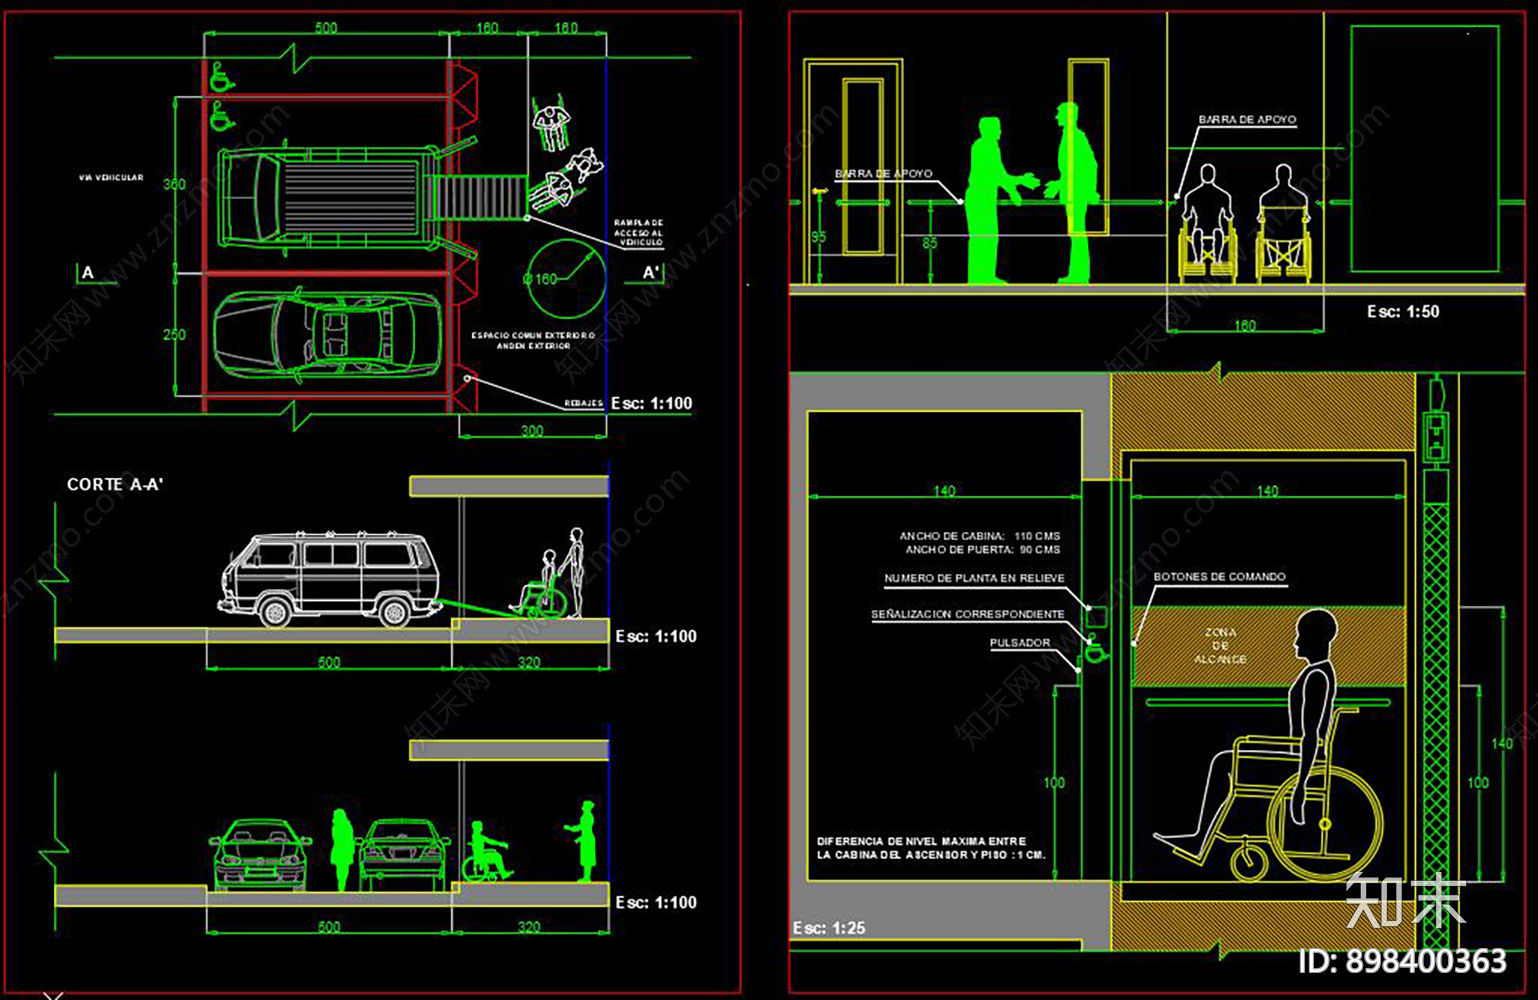
Task: Select the 300 dimension below the plan
Action: pos(532,431)
